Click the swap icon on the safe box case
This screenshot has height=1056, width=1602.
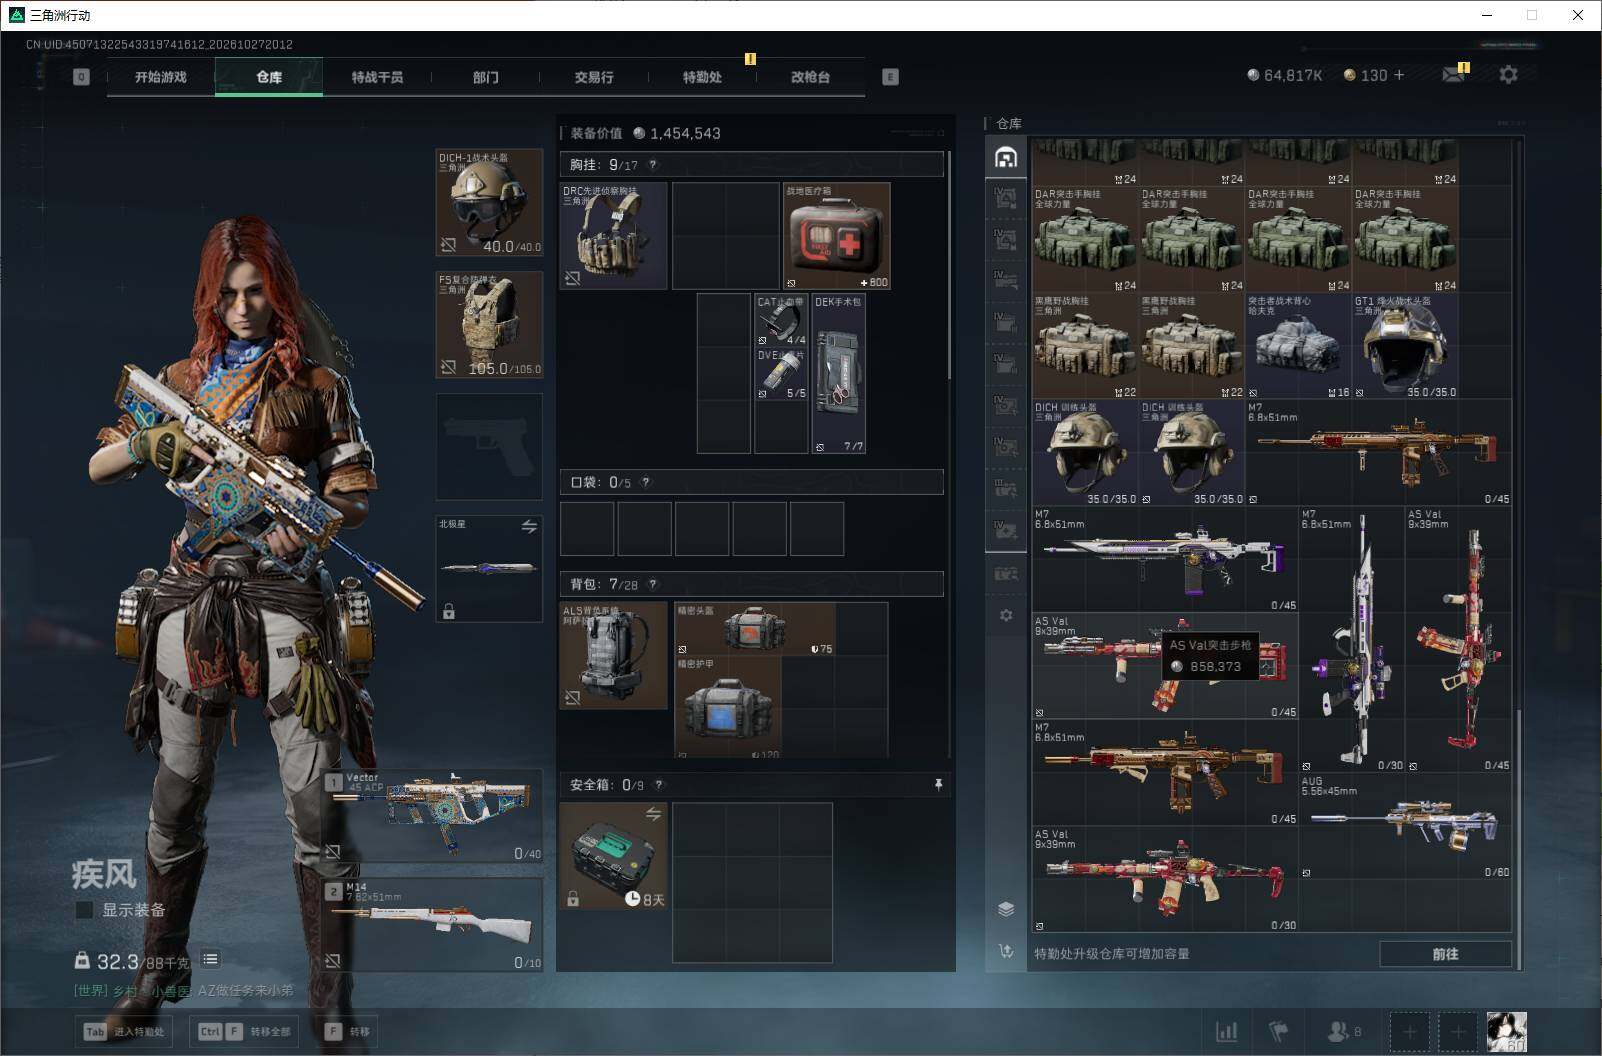coord(653,814)
